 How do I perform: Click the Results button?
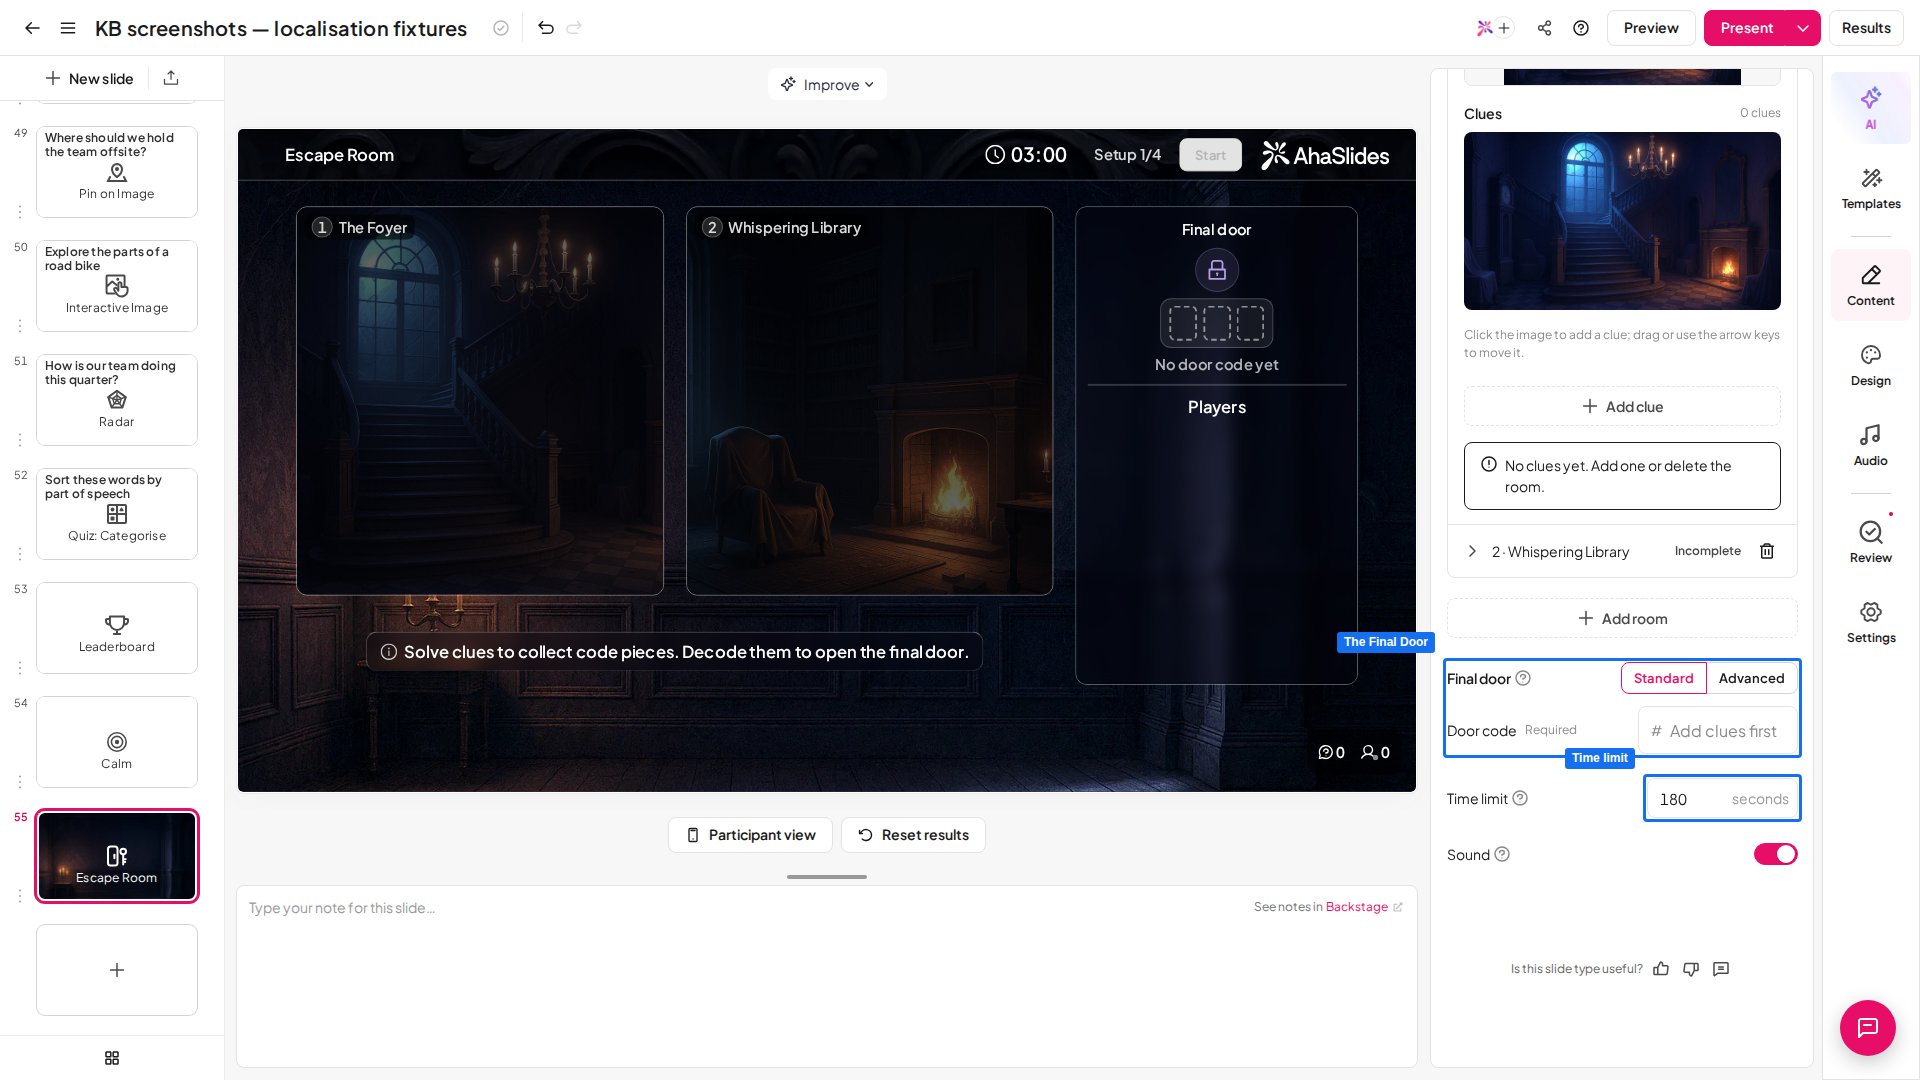pyautogui.click(x=1866, y=28)
